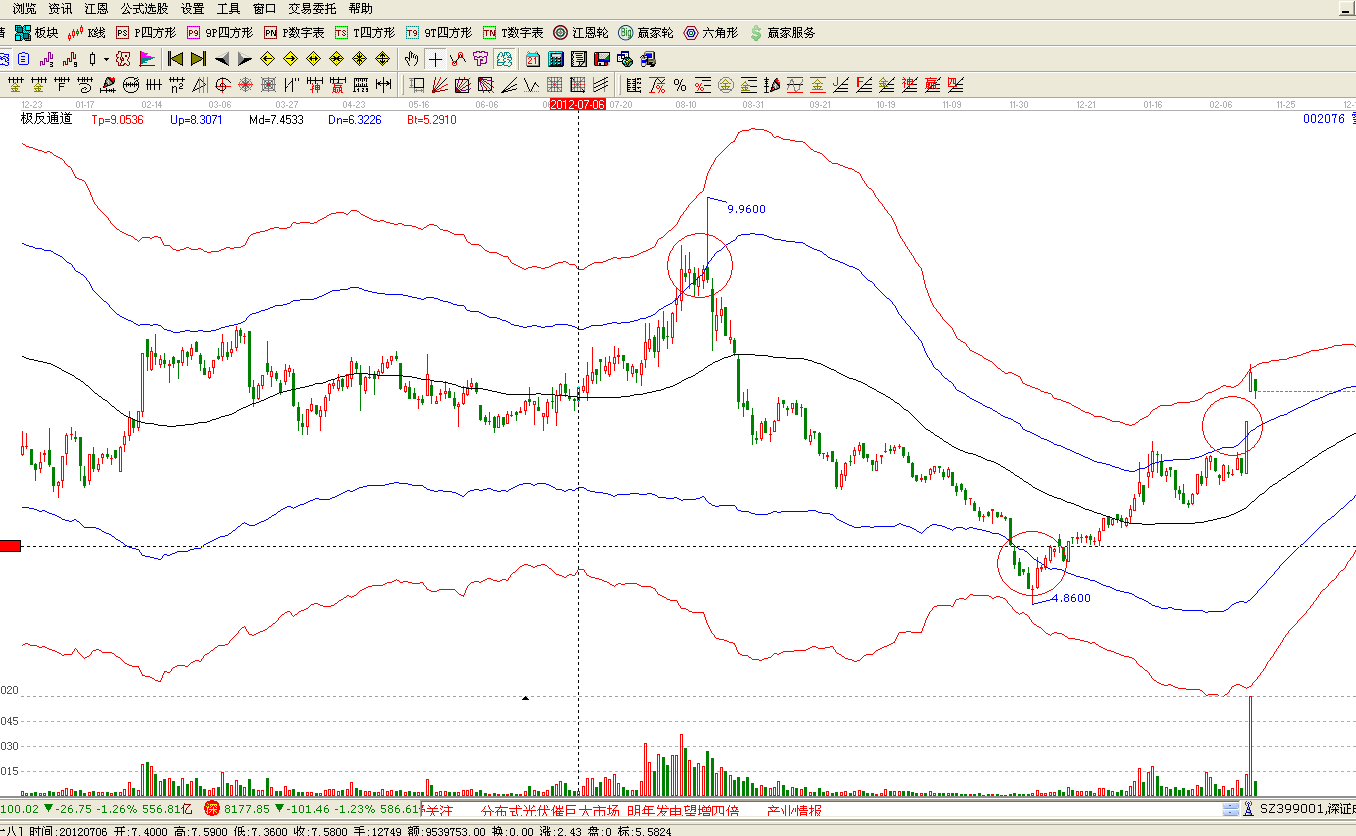Click the calendar date icon
1356x836 pixels.
pyautogui.click(x=534, y=59)
